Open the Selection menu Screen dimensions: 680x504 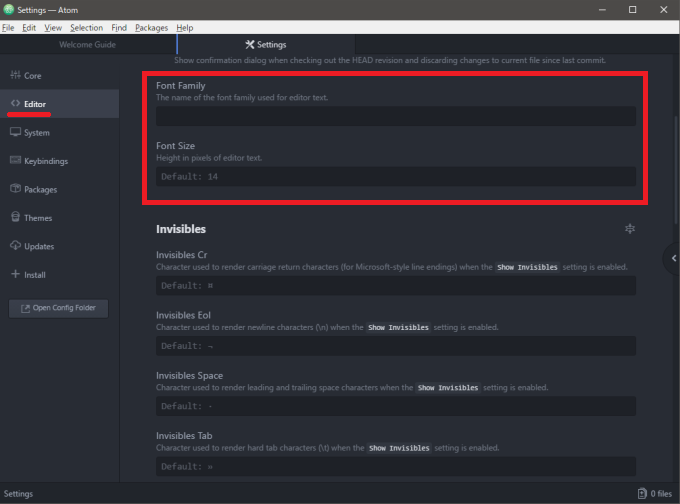point(86,28)
